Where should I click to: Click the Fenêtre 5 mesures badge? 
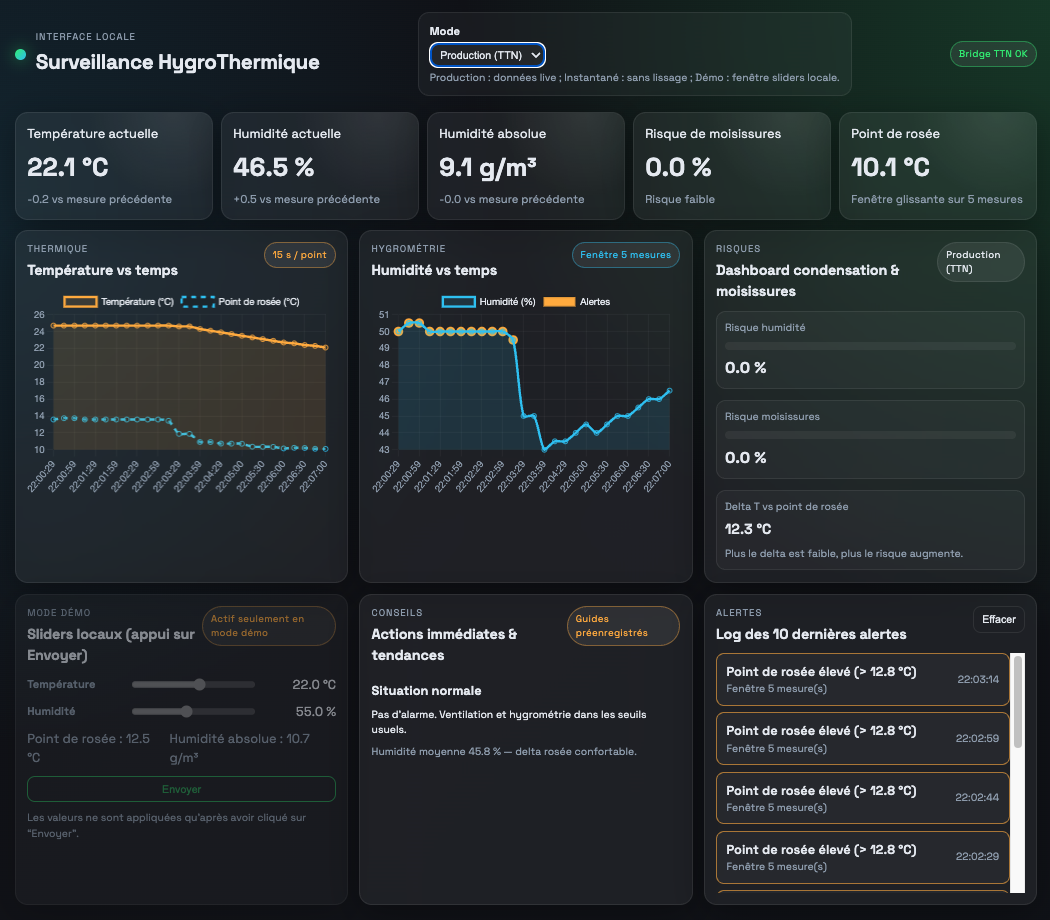pyautogui.click(x=625, y=255)
